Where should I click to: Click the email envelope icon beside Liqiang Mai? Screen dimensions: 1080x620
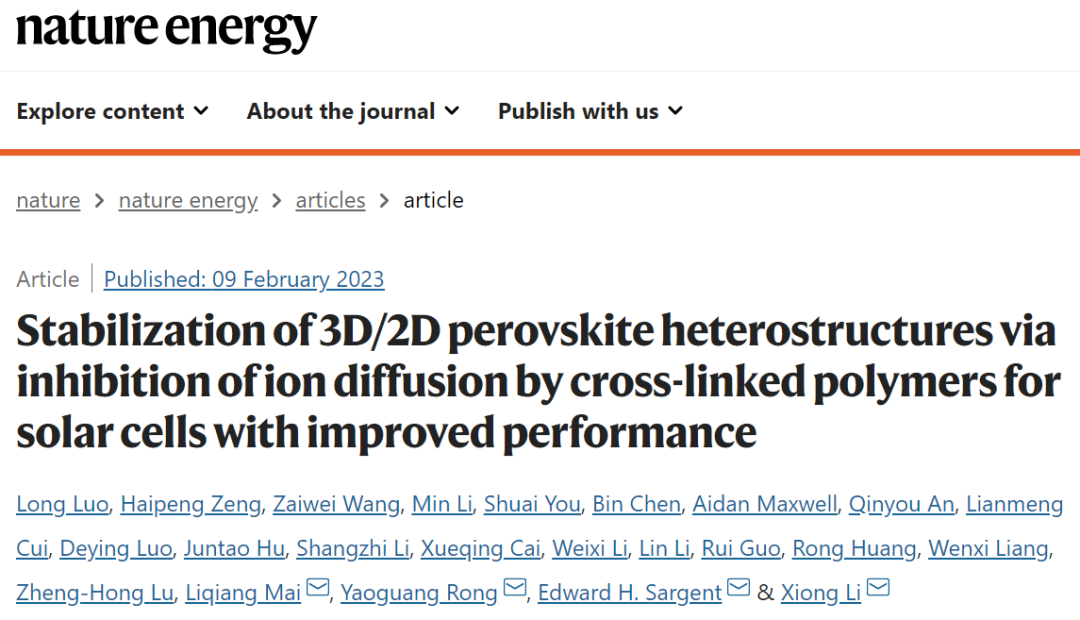[x=318, y=588]
